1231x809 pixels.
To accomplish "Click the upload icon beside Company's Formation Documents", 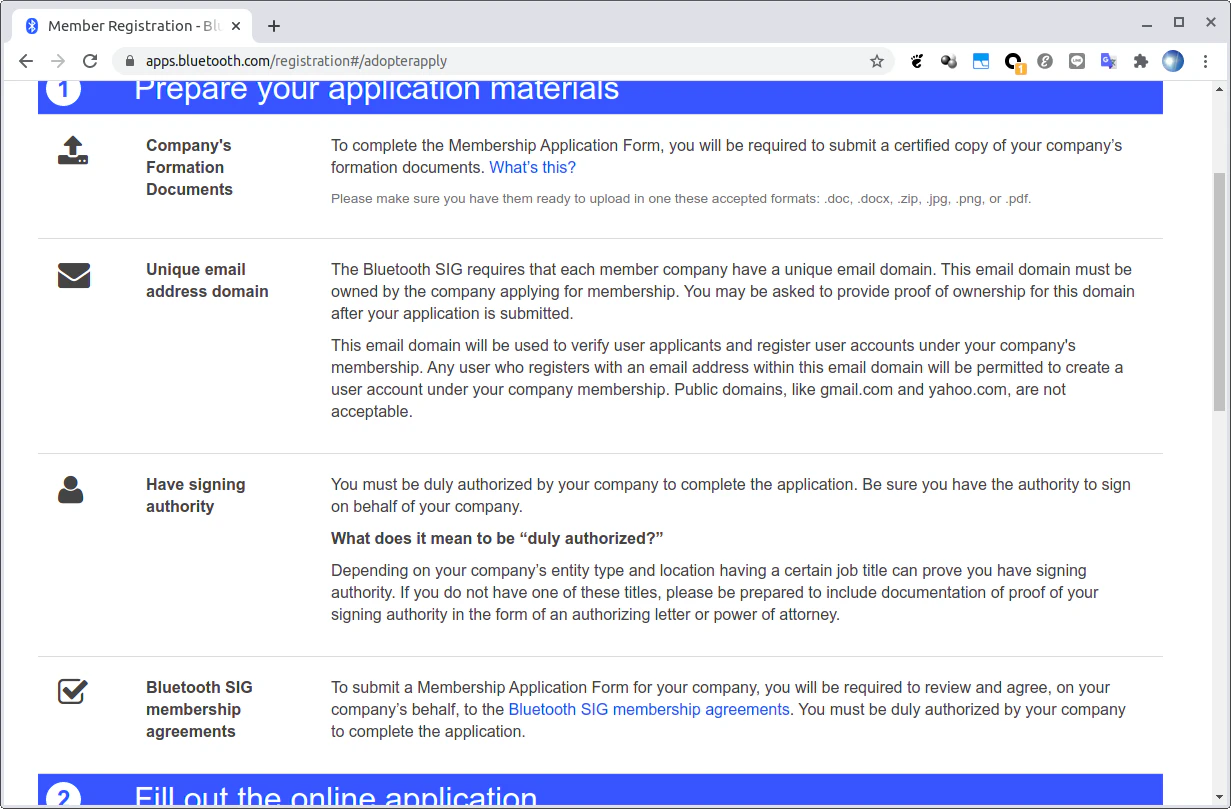I will coord(73,151).
